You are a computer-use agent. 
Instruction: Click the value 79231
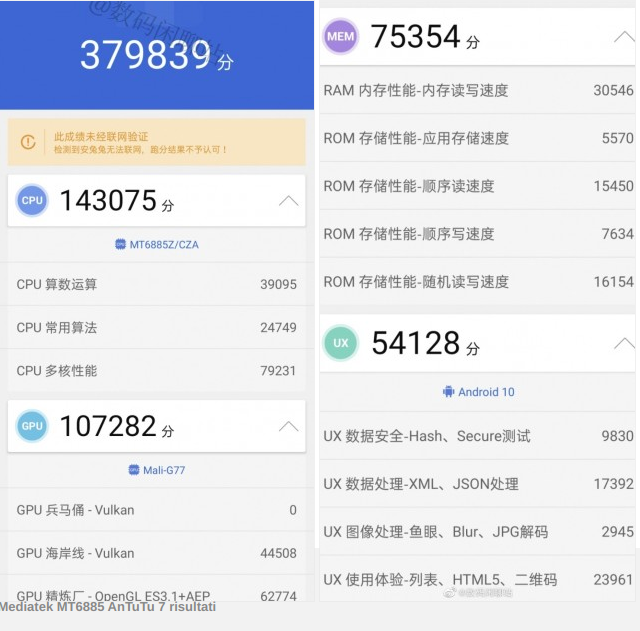coord(278,371)
